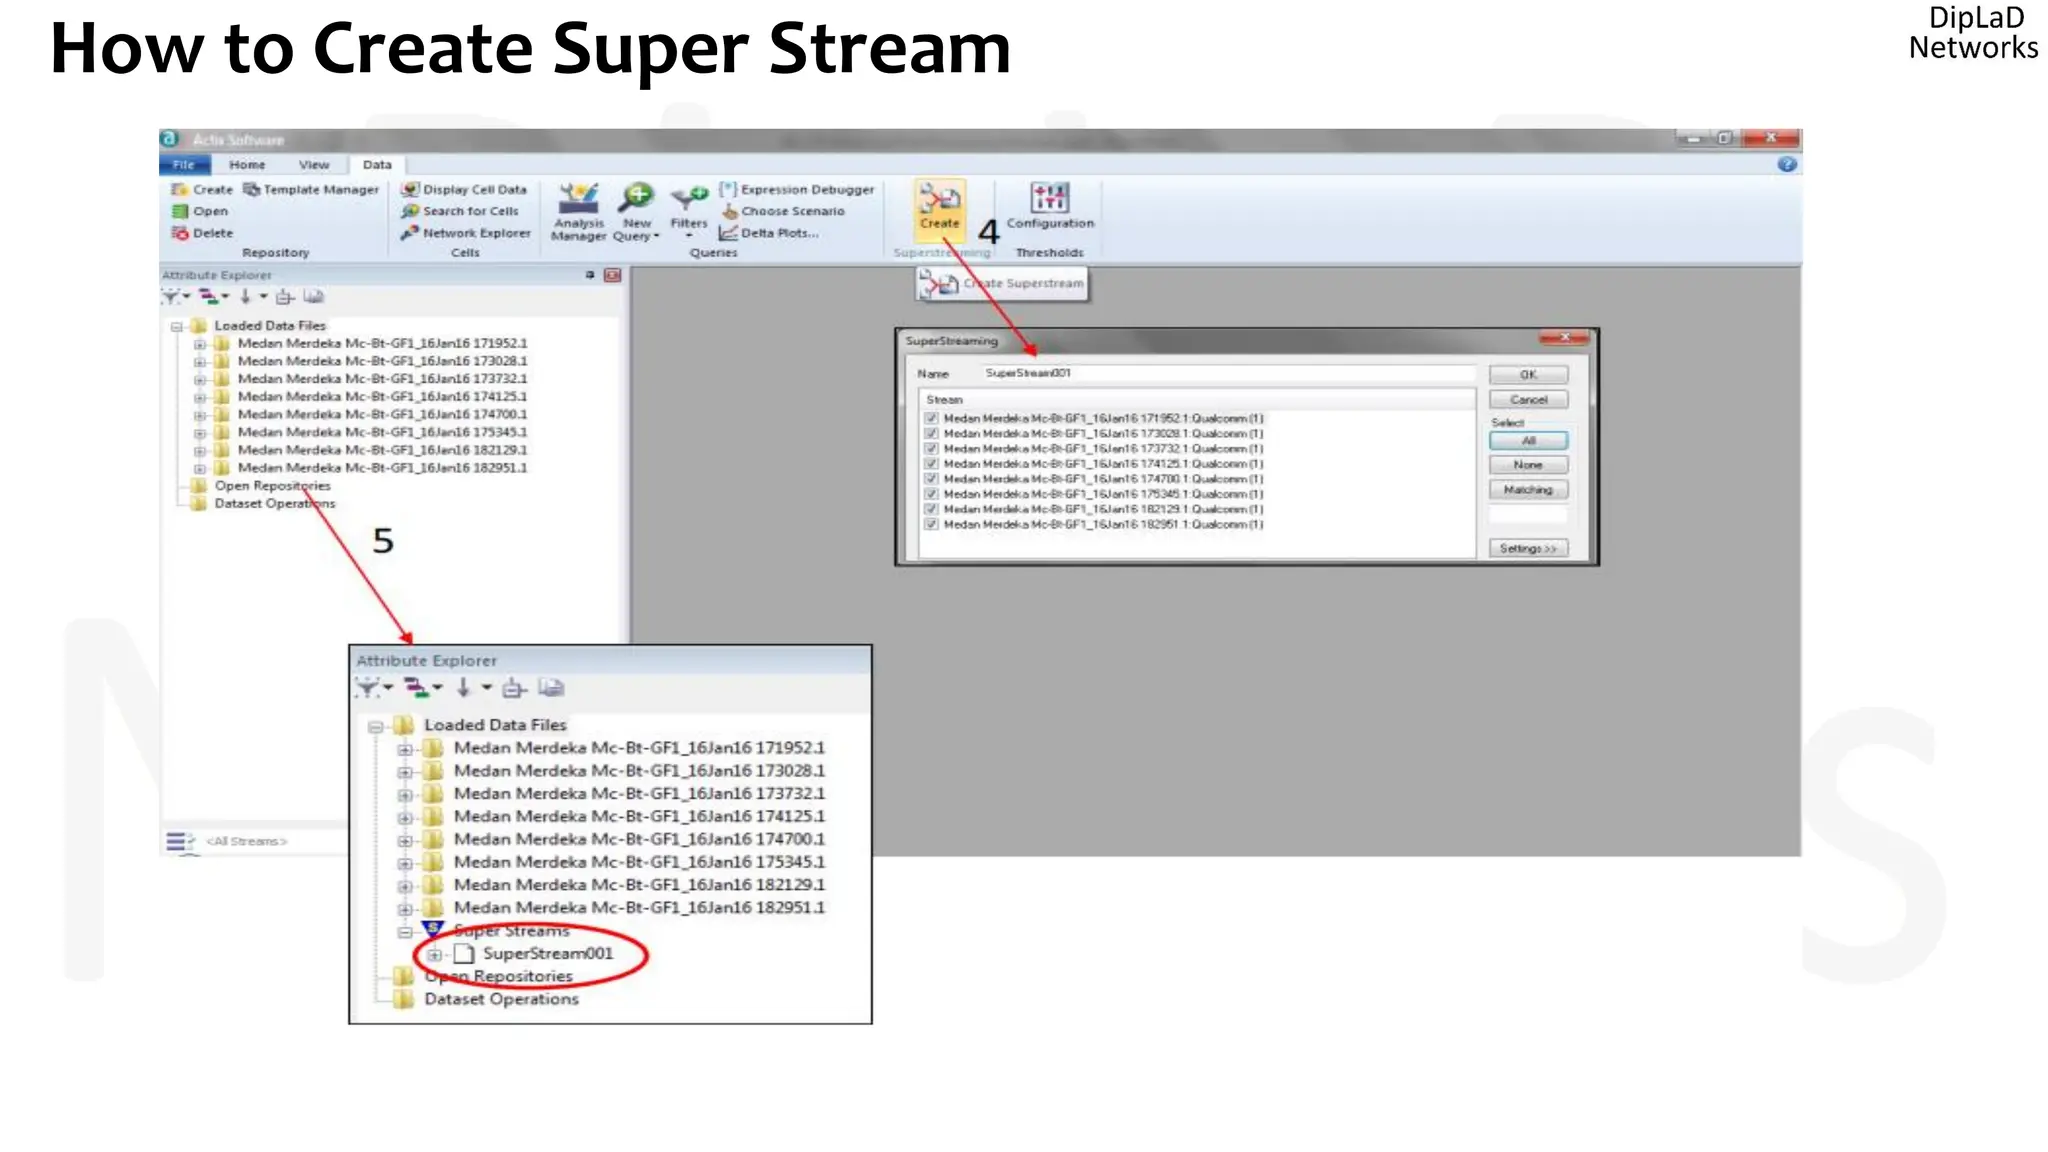
Task: Uncheck stream 182951.1:Qualcomm checkbox
Action: (x=931, y=523)
